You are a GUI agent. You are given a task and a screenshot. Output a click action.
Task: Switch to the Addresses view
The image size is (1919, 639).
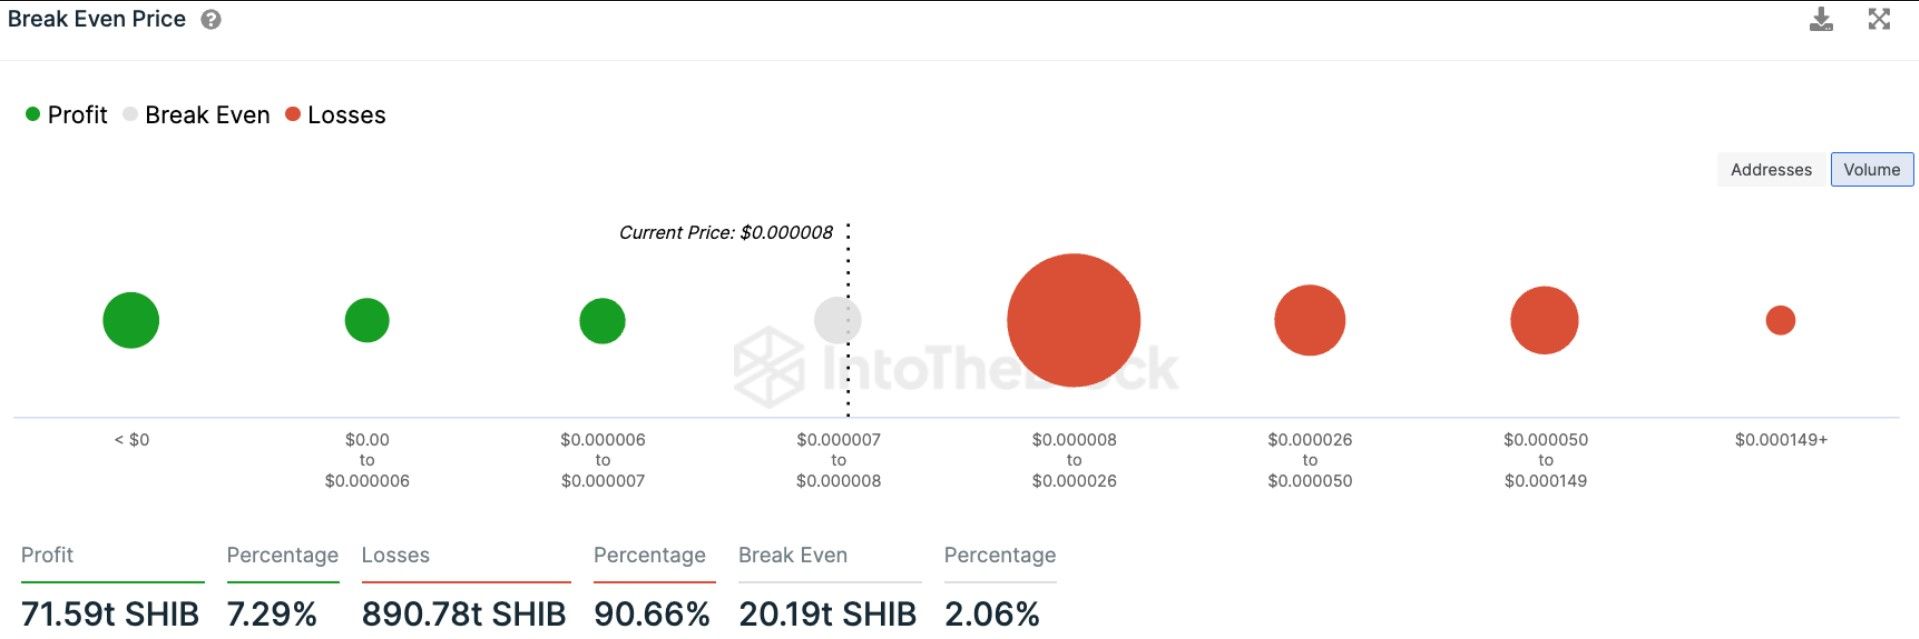pyautogui.click(x=1771, y=170)
